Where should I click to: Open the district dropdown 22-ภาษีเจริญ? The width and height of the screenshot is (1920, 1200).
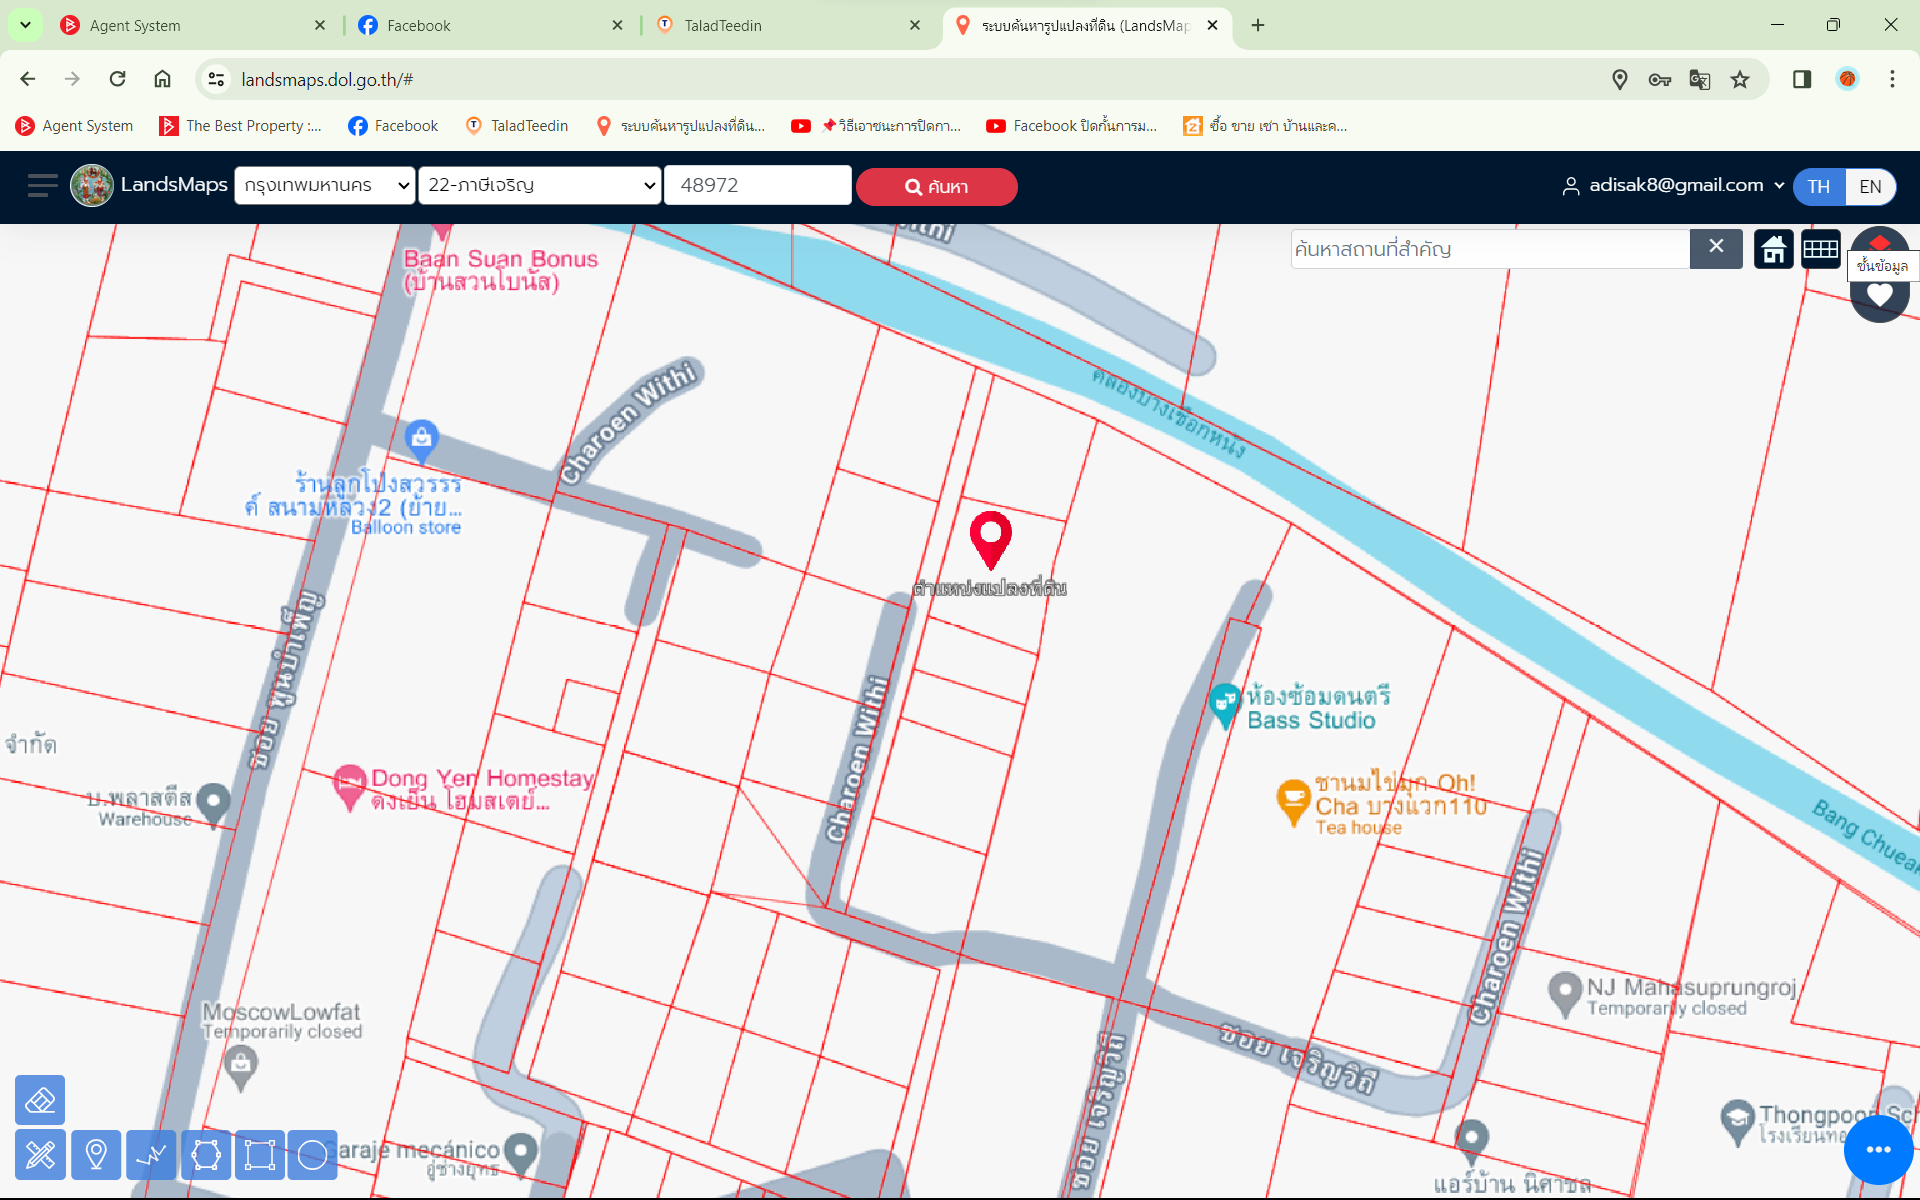(x=539, y=185)
